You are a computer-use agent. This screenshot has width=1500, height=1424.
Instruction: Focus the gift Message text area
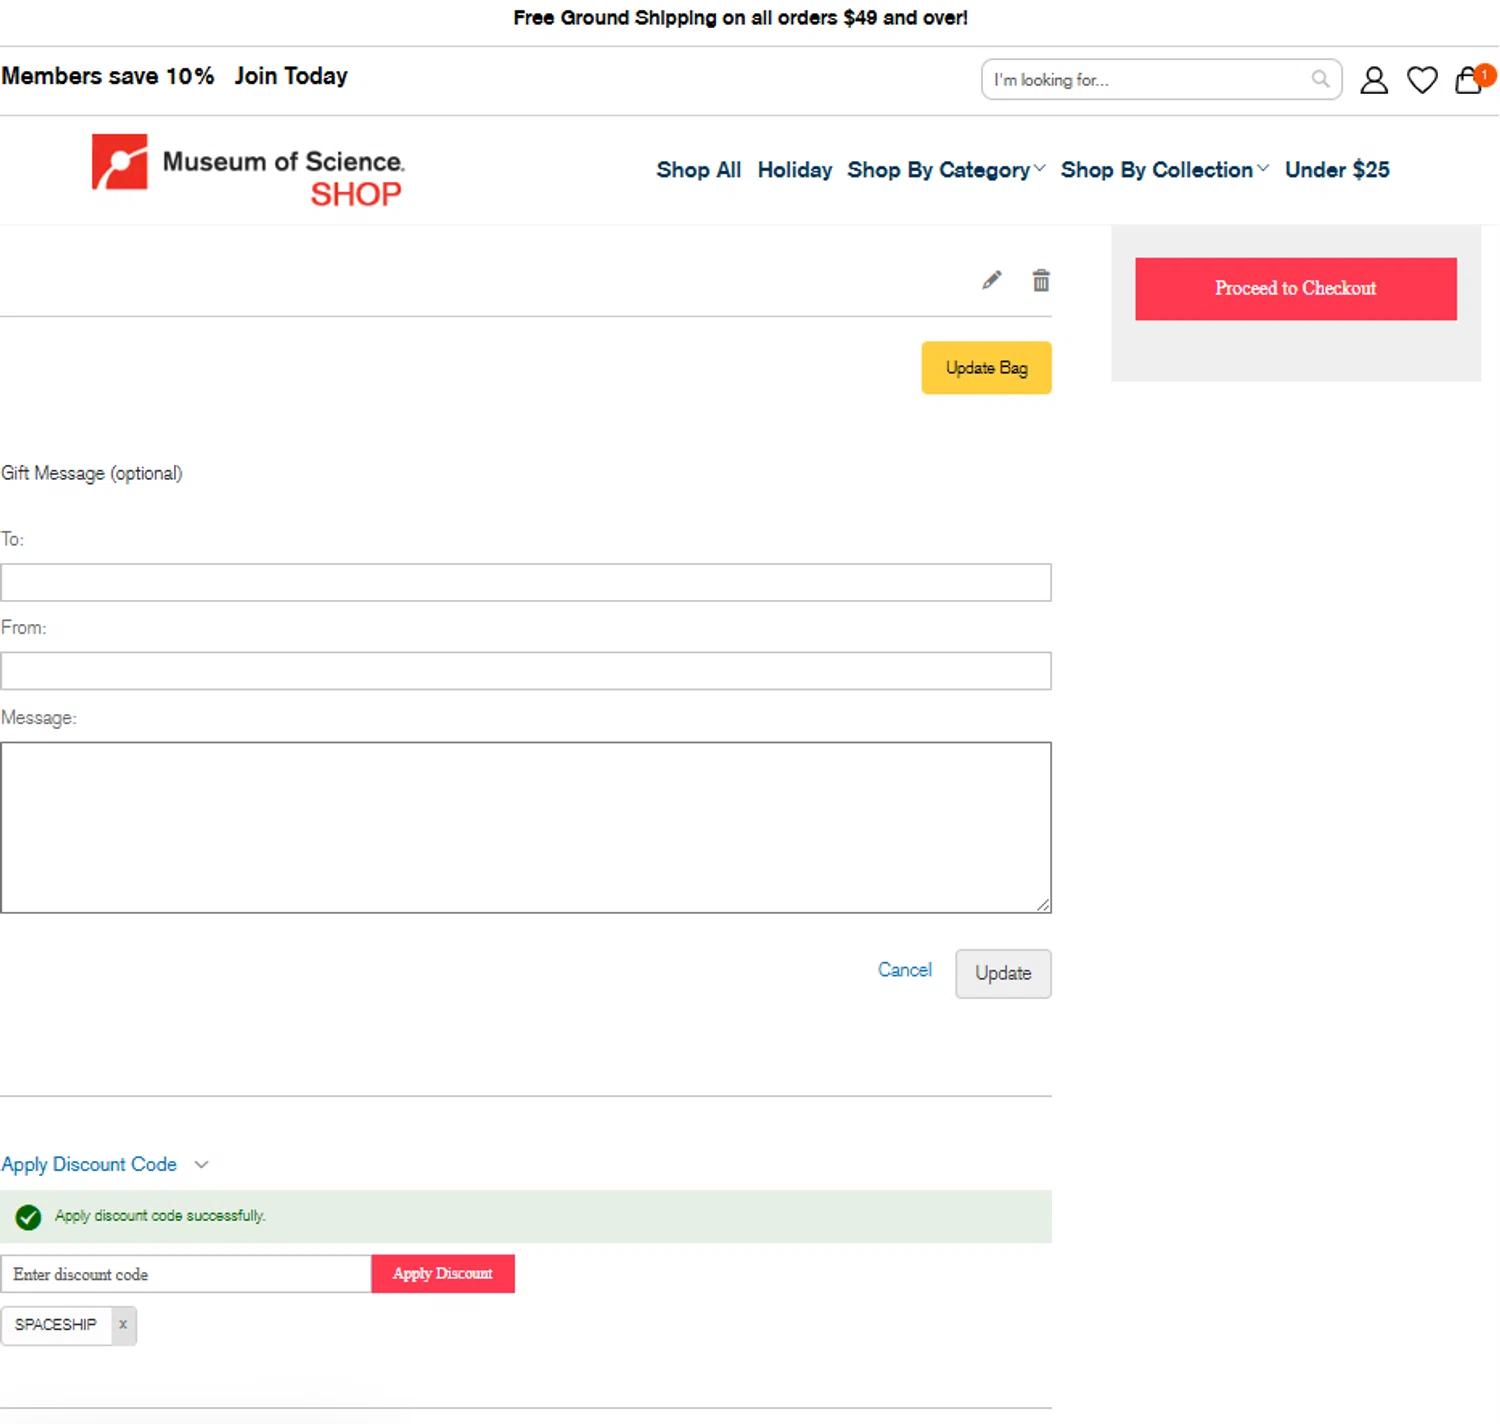point(525,827)
